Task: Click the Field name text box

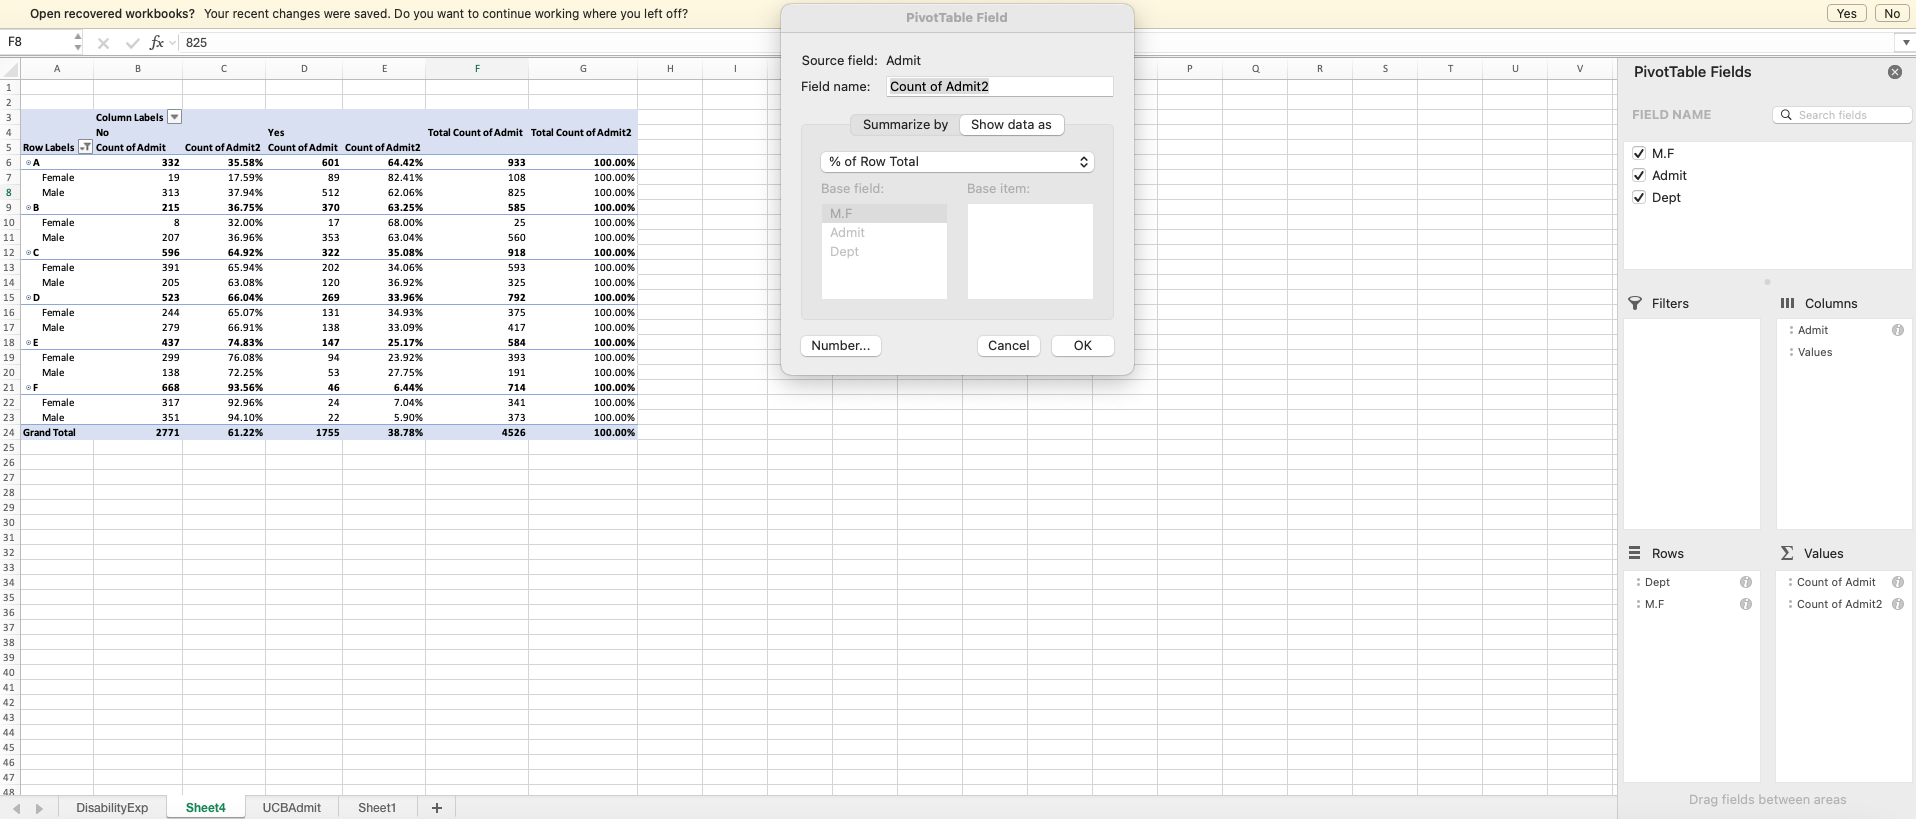Action: tap(999, 87)
